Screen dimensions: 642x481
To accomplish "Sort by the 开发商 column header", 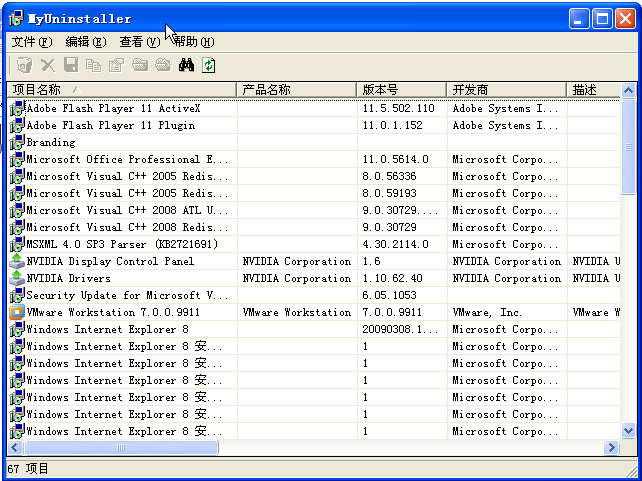I will tap(507, 90).
